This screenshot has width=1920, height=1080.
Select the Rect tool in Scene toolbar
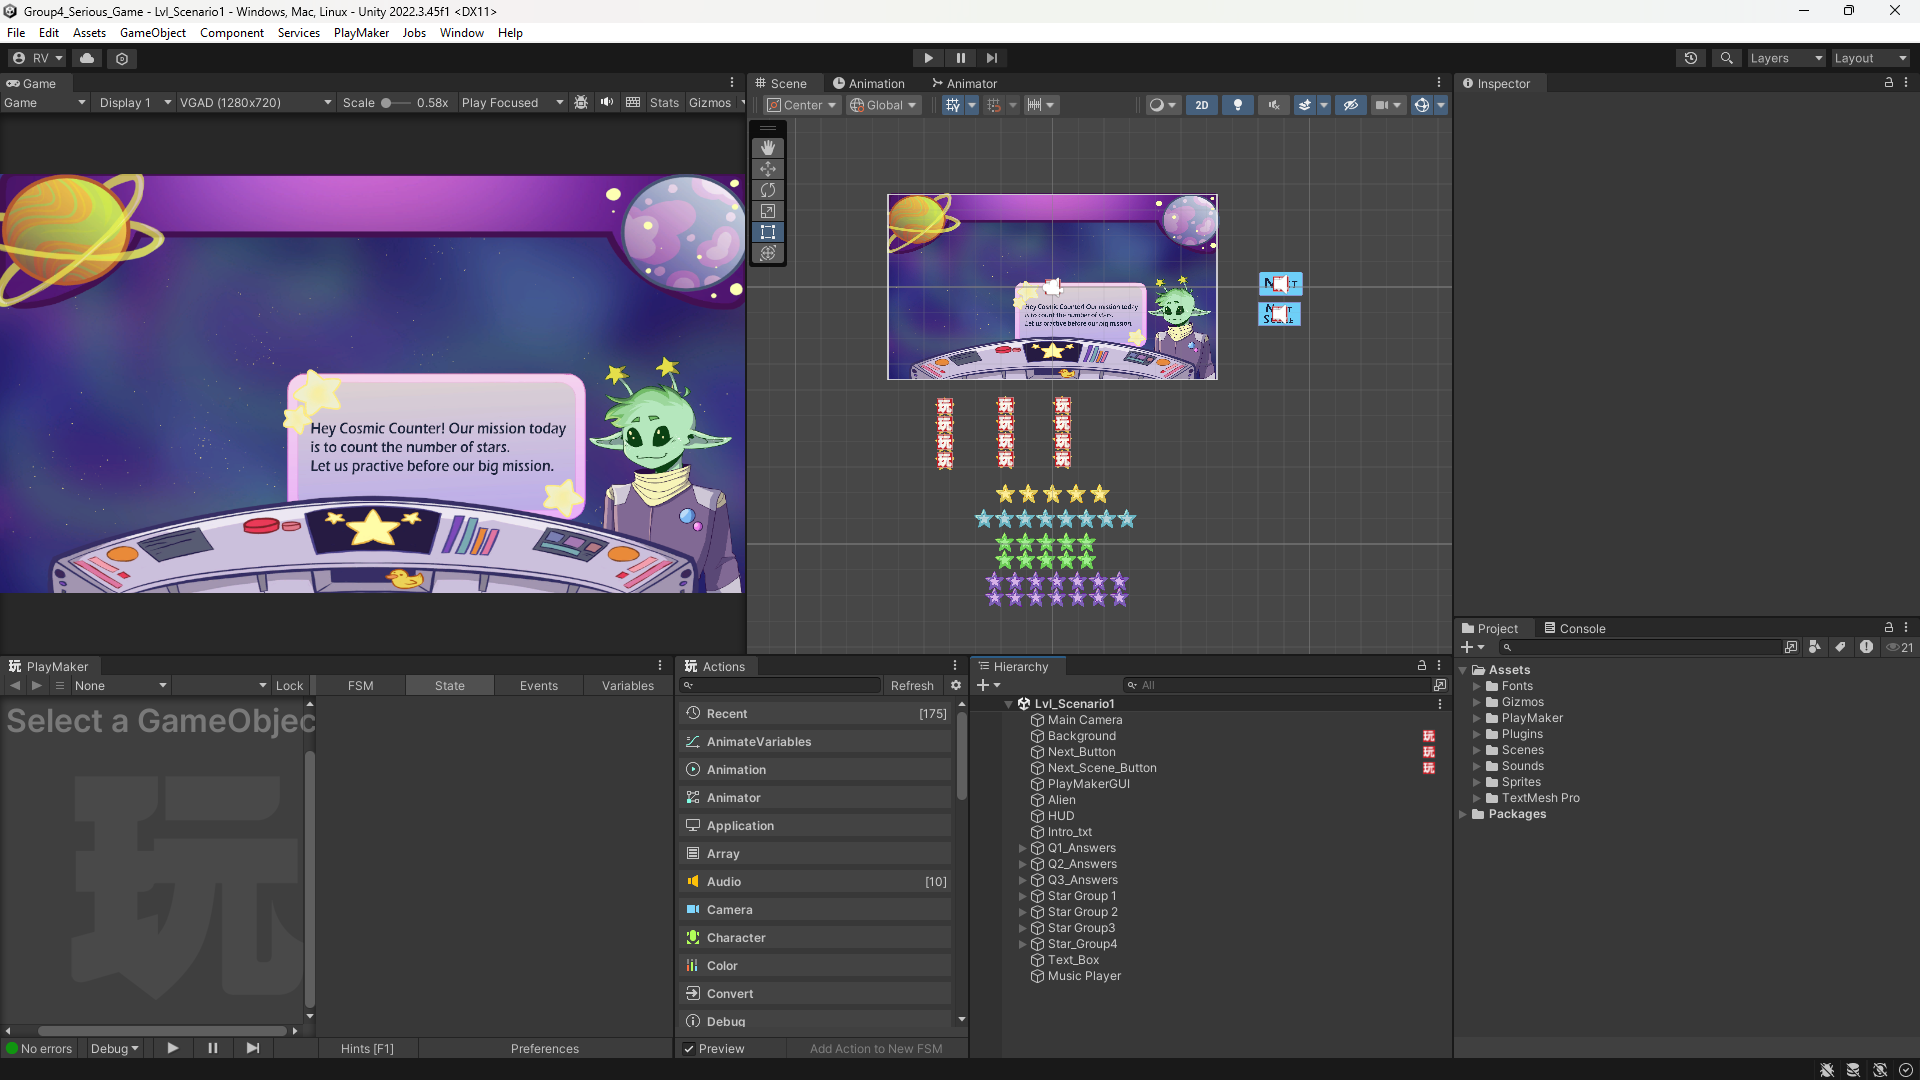point(768,232)
